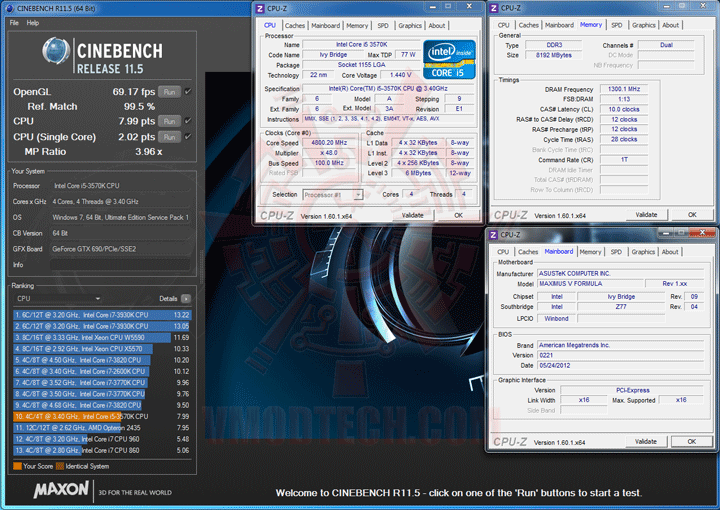Select SPD tab in Memory window
The image size is (720, 510).
tap(617, 25)
